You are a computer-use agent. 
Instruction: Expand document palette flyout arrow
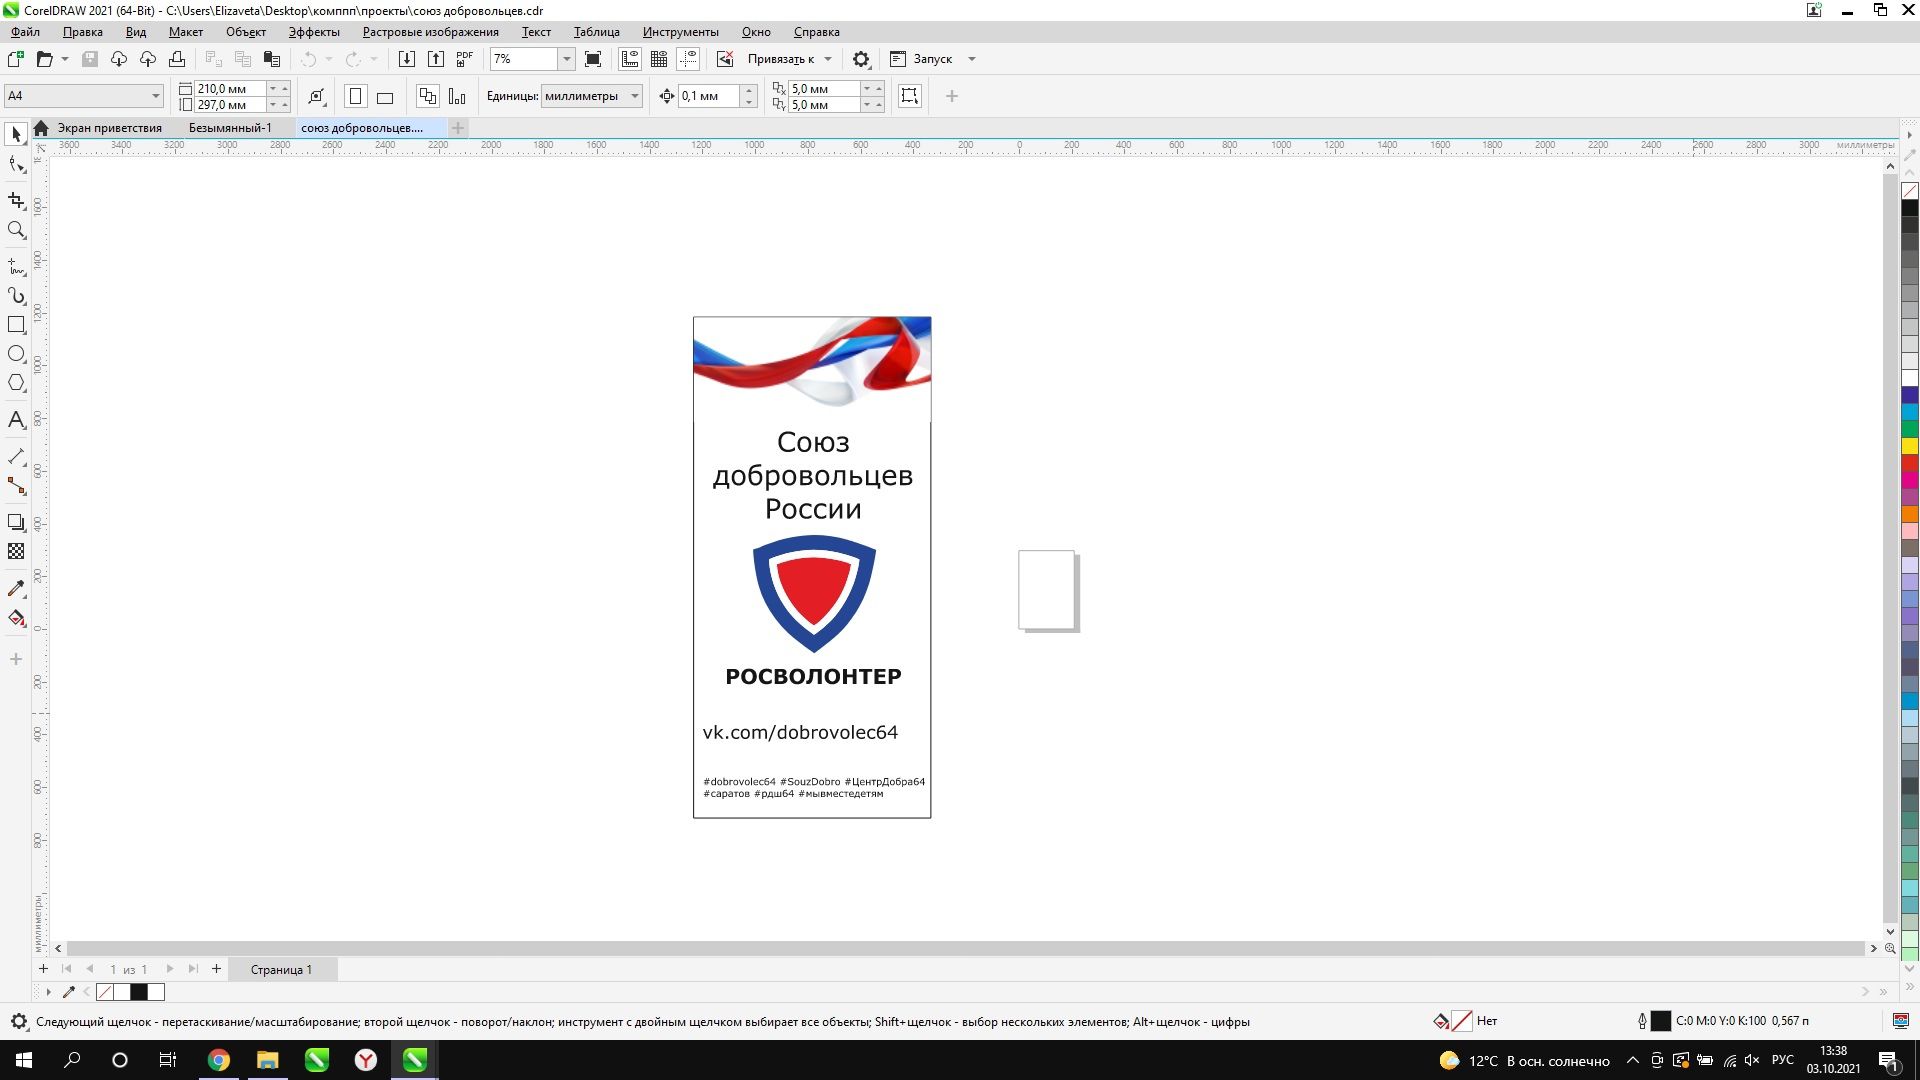(x=48, y=992)
